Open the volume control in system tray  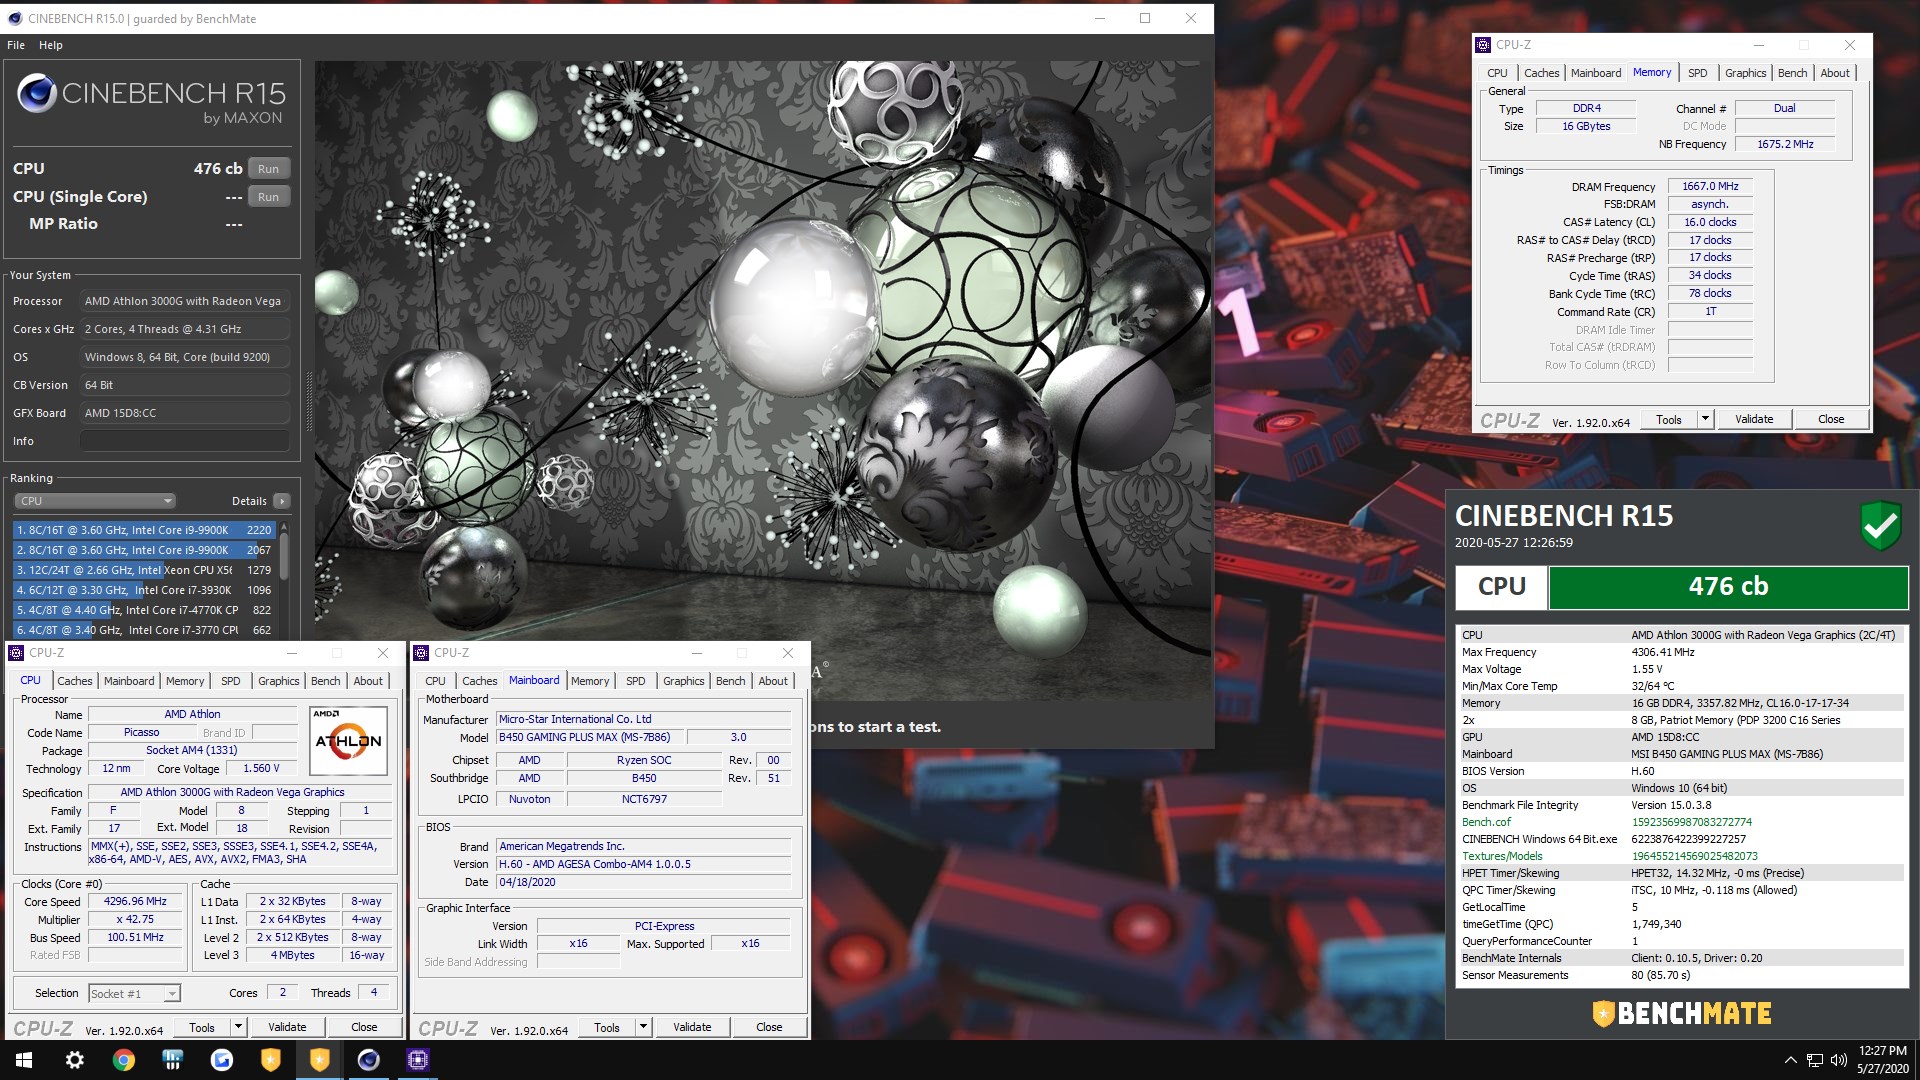[x=1838, y=1060]
